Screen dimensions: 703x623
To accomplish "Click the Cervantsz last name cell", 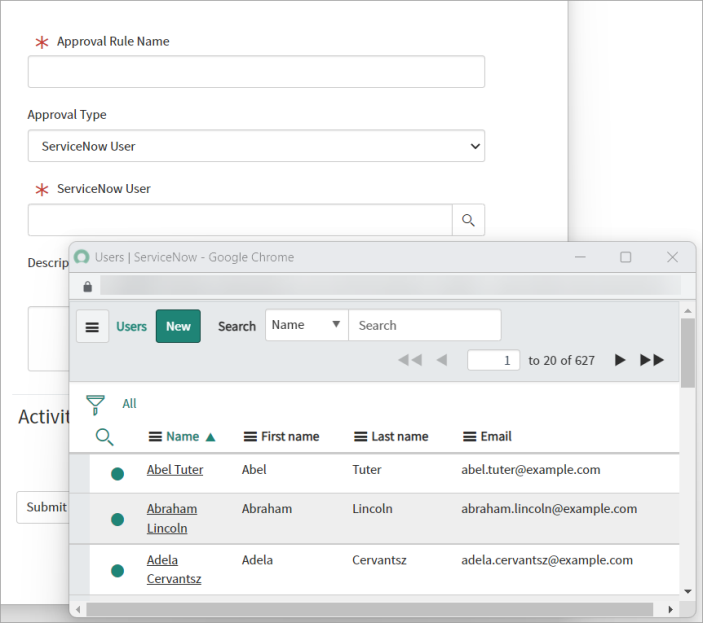I will point(379,560).
